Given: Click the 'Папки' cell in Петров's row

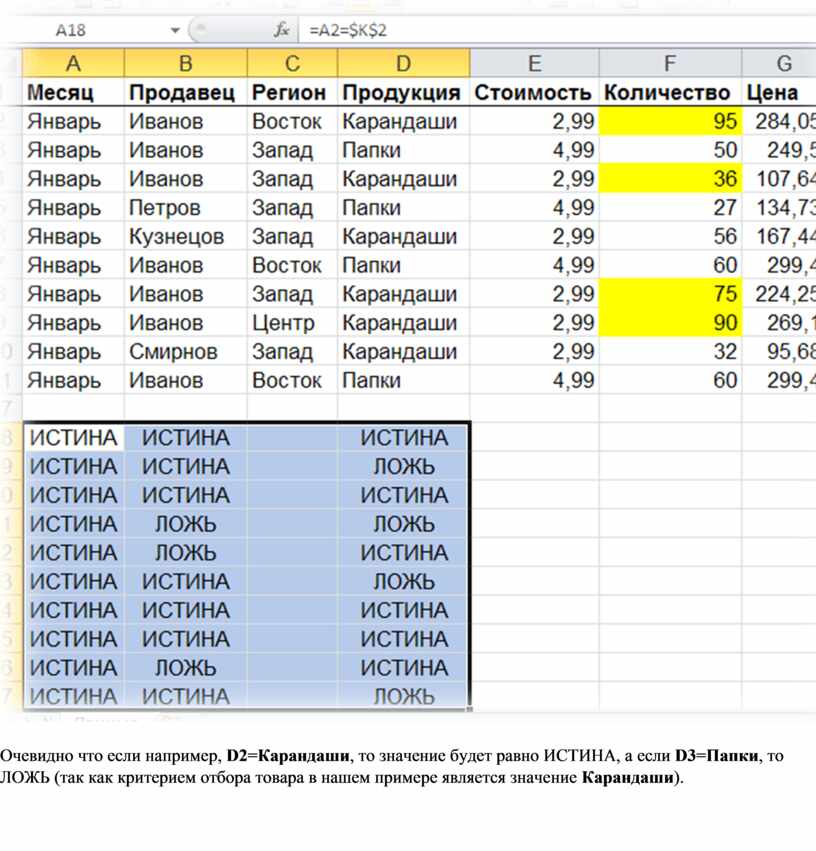Looking at the screenshot, I should pyautogui.click(x=404, y=207).
